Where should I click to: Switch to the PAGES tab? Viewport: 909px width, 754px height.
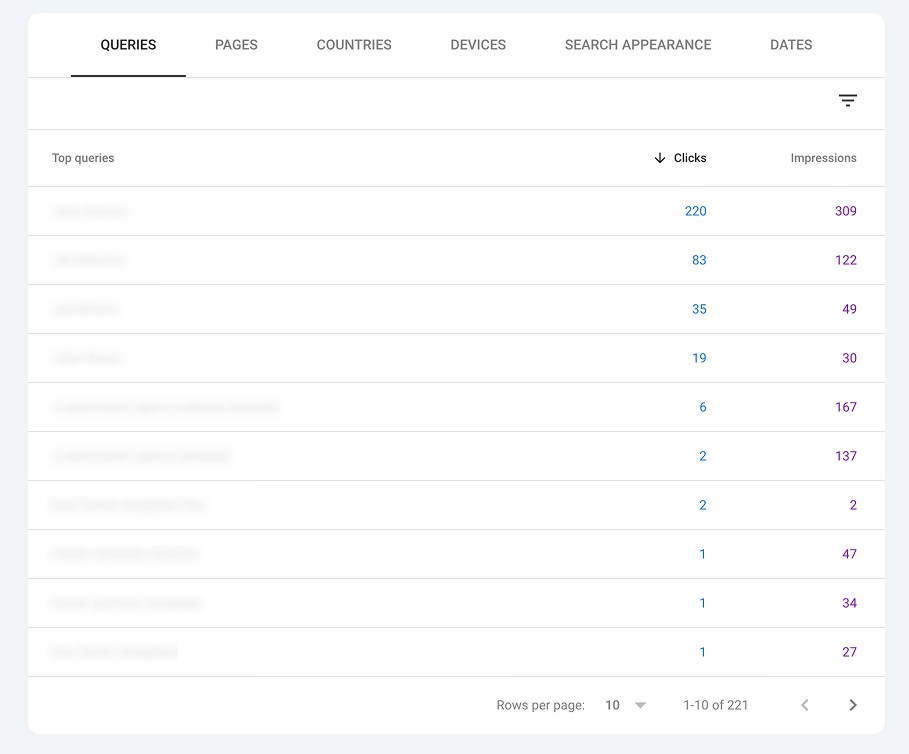[235, 45]
